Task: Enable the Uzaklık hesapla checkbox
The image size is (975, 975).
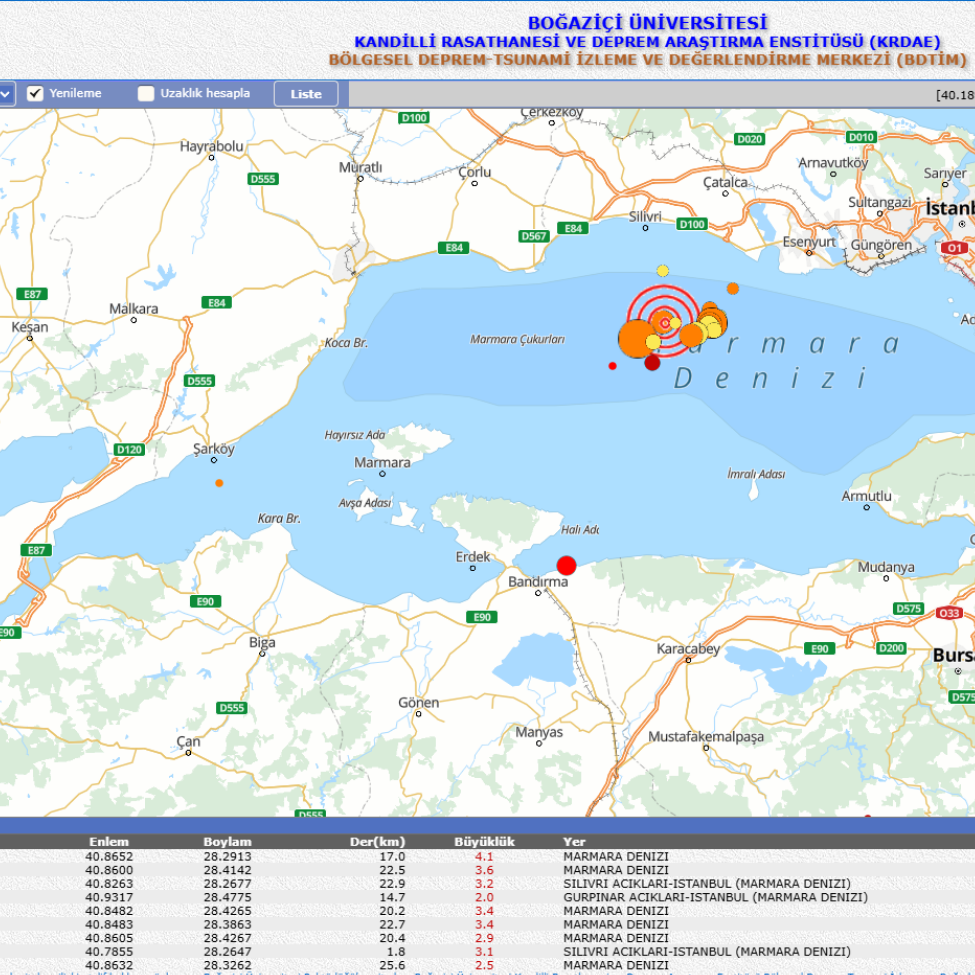Action: tap(146, 94)
